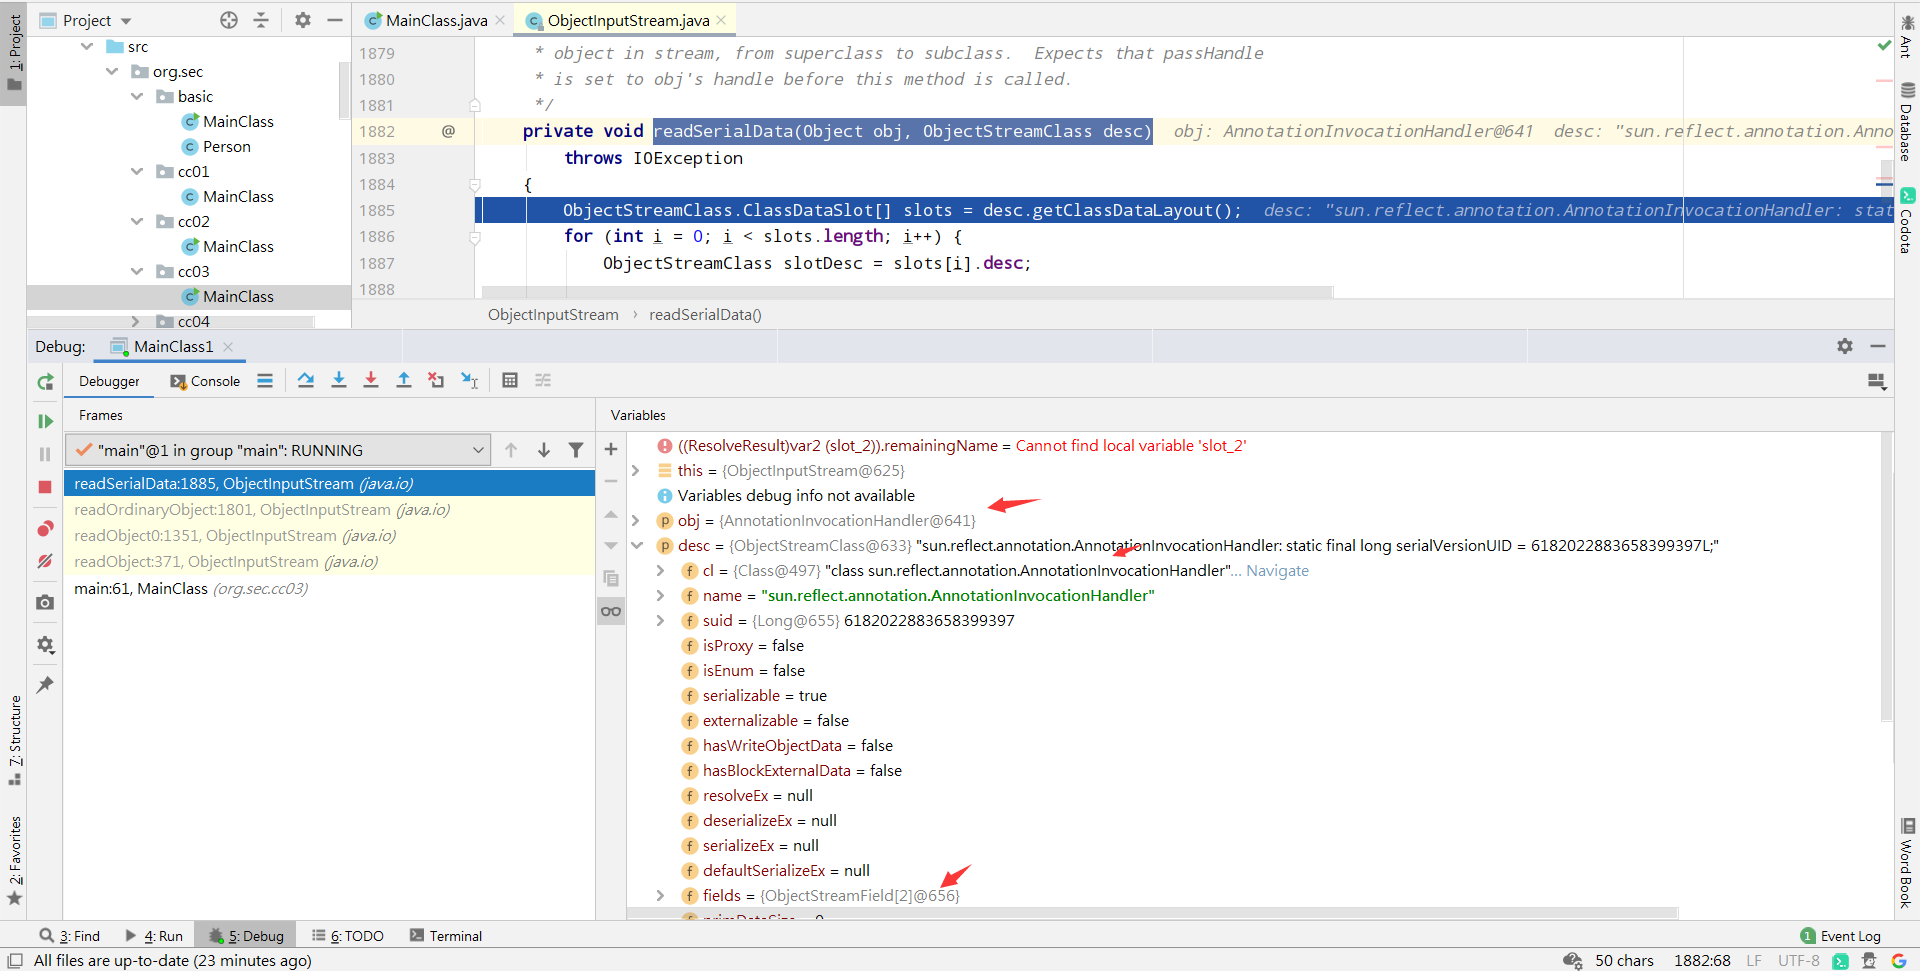Click Step Into debugger icon
1920x971 pixels.
click(339, 380)
